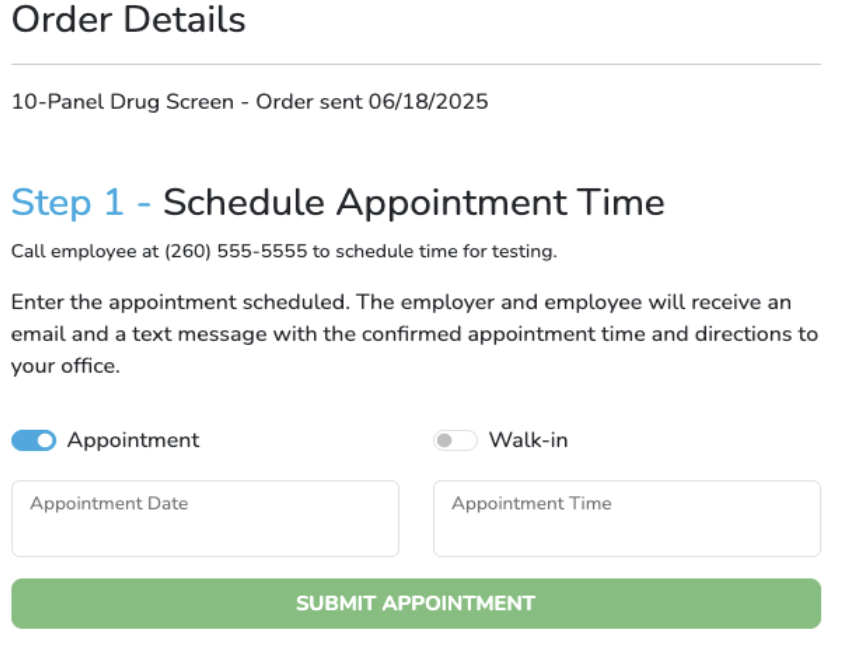Image resolution: width=849 pixels, height=658 pixels.
Task: Click the Appointment toggle's text label
Action: (x=133, y=440)
